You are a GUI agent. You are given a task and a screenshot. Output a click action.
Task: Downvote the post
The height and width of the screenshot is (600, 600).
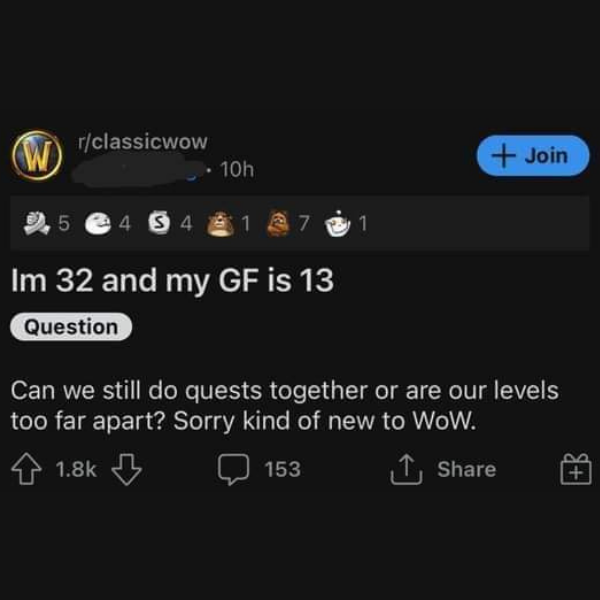tap(127, 470)
